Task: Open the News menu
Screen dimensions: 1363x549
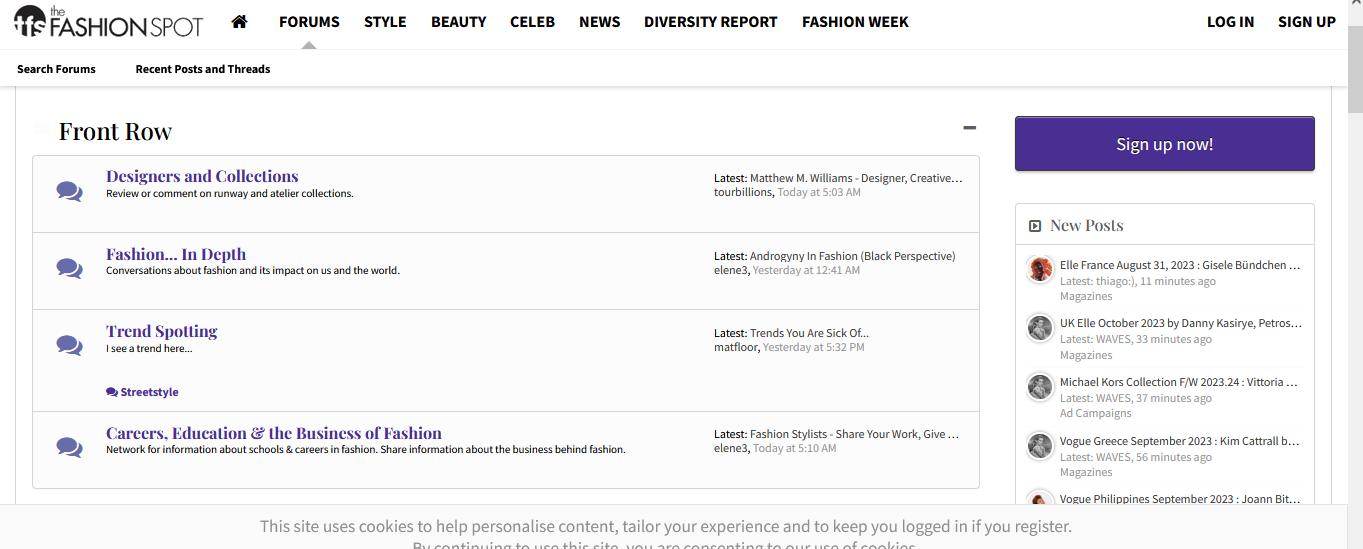Action: [x=599, y=22]
